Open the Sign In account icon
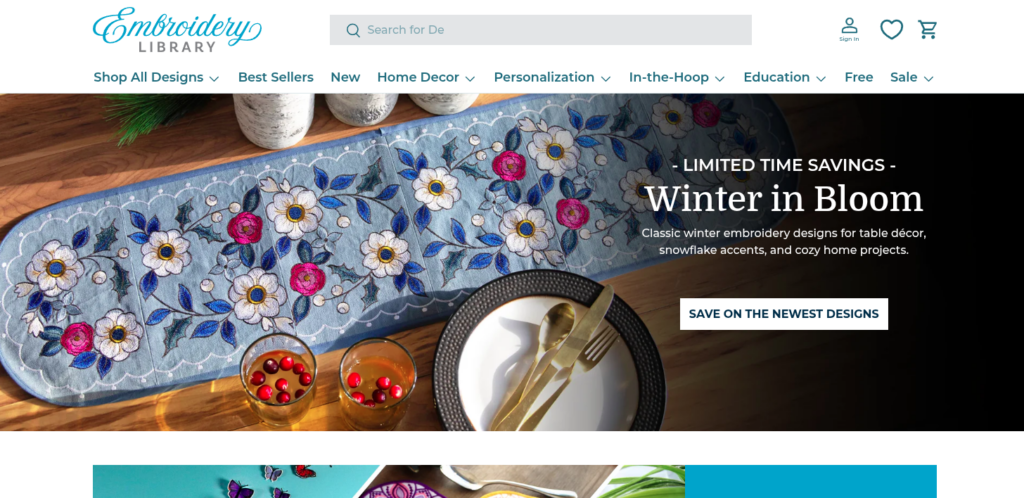This screenshot has width=1024, height=498. (x=849, y=29)
